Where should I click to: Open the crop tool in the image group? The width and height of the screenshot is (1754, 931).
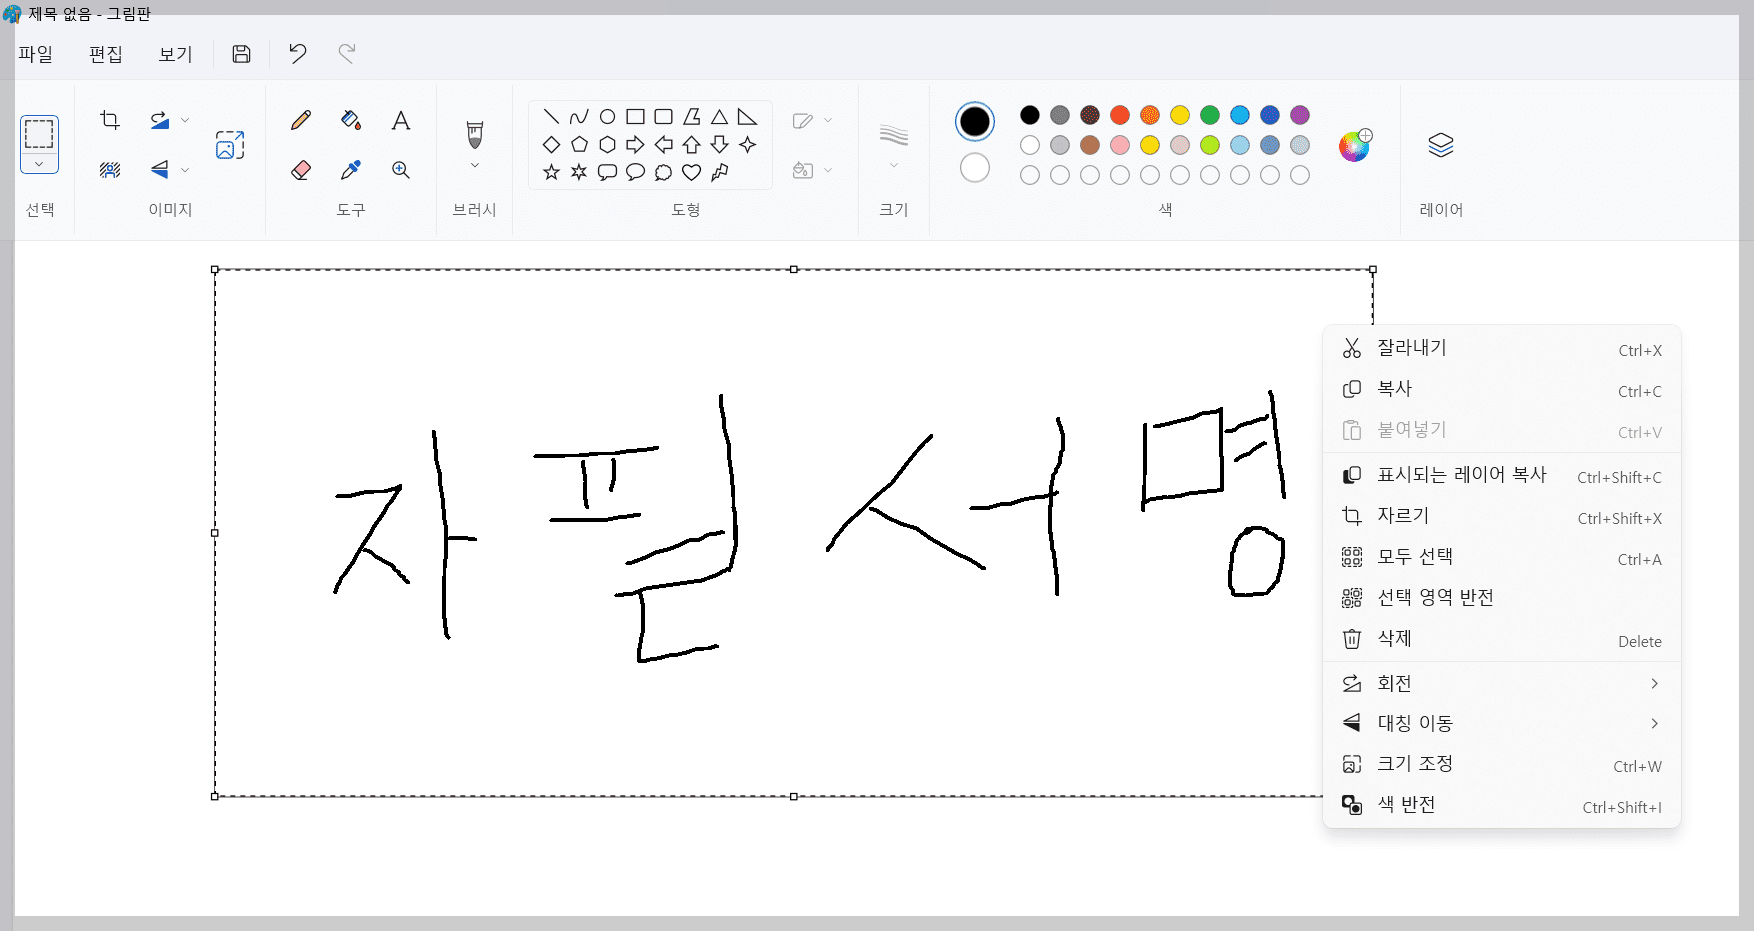click(x=109, y=119)
